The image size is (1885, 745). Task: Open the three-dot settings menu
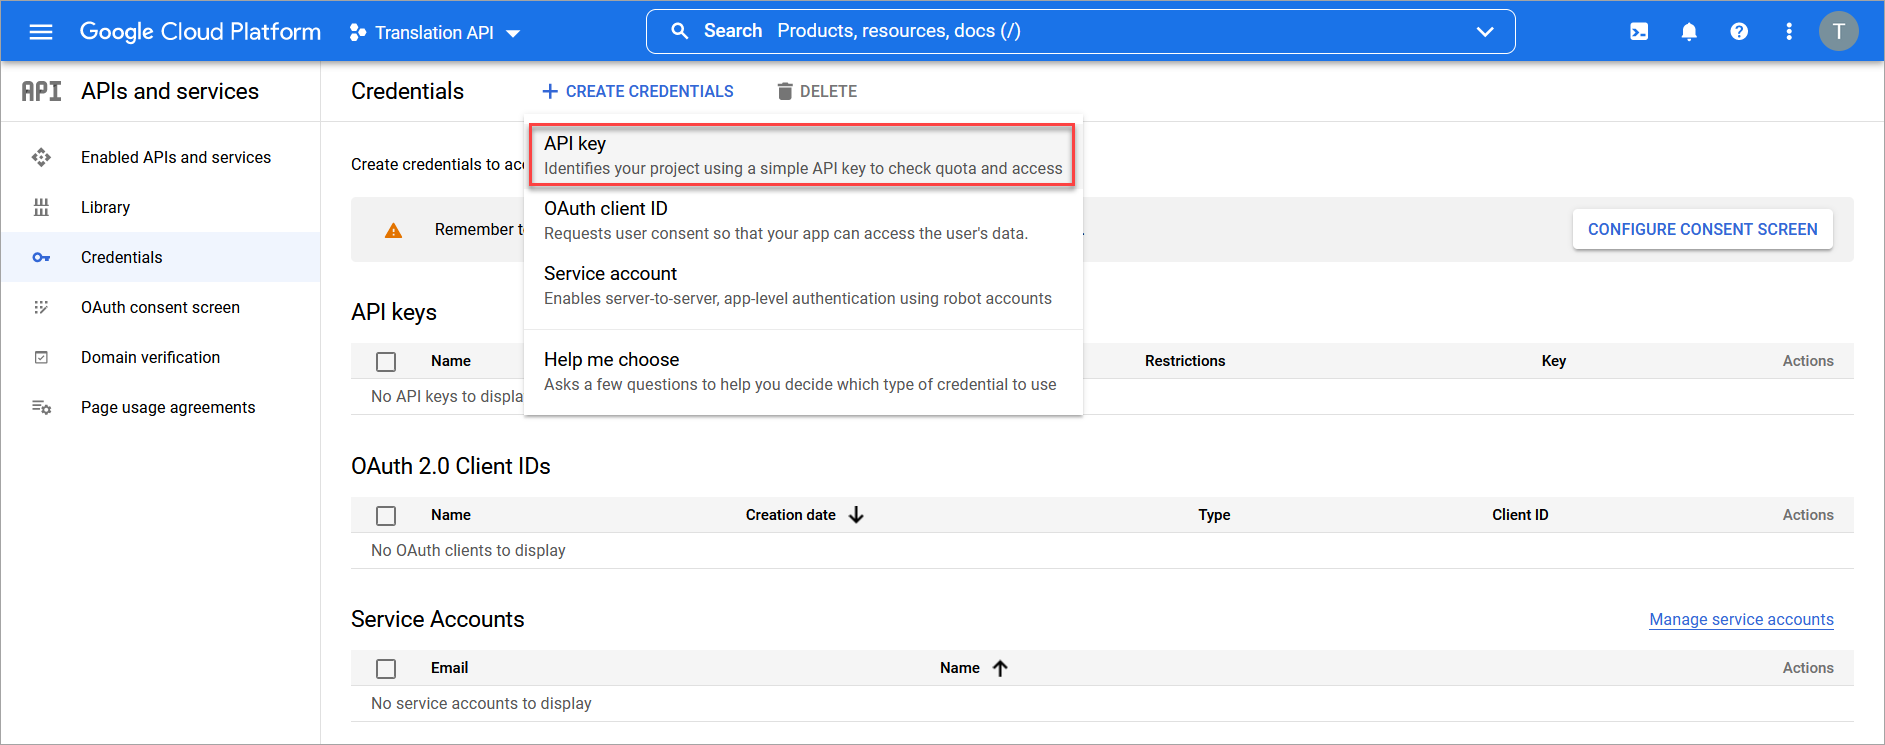tap(1789, 32)
